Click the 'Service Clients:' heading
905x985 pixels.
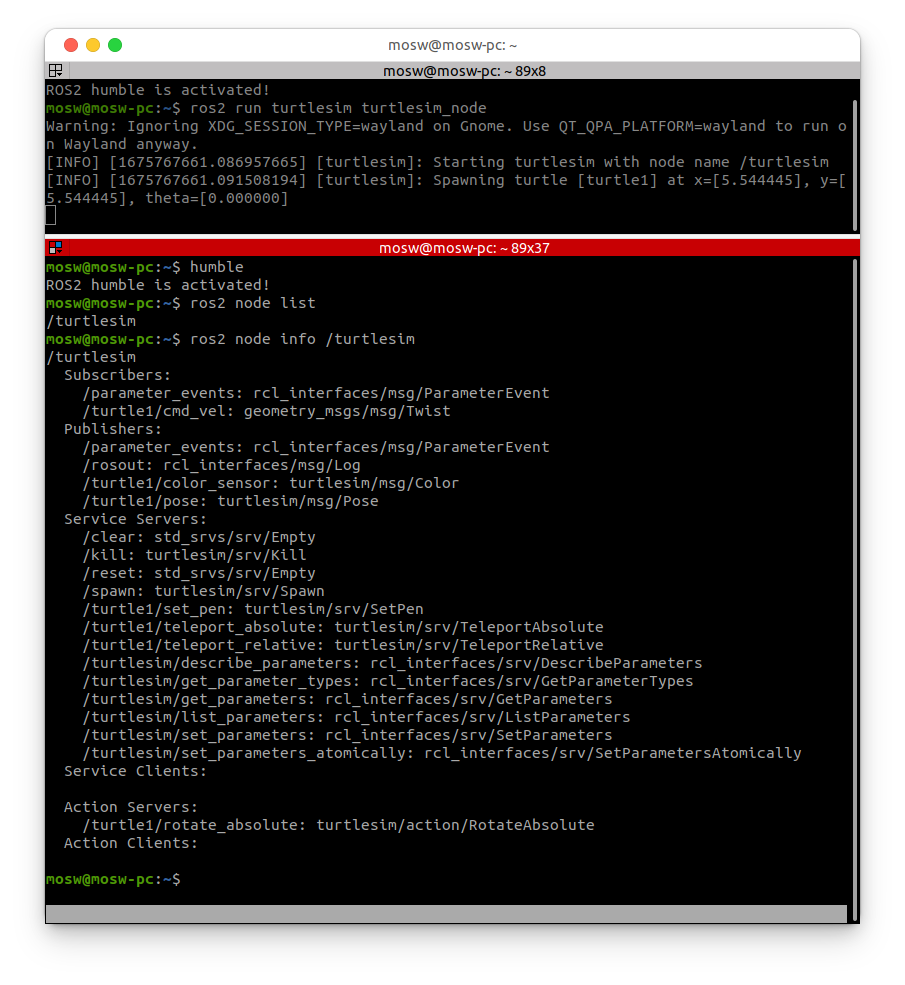135,771
